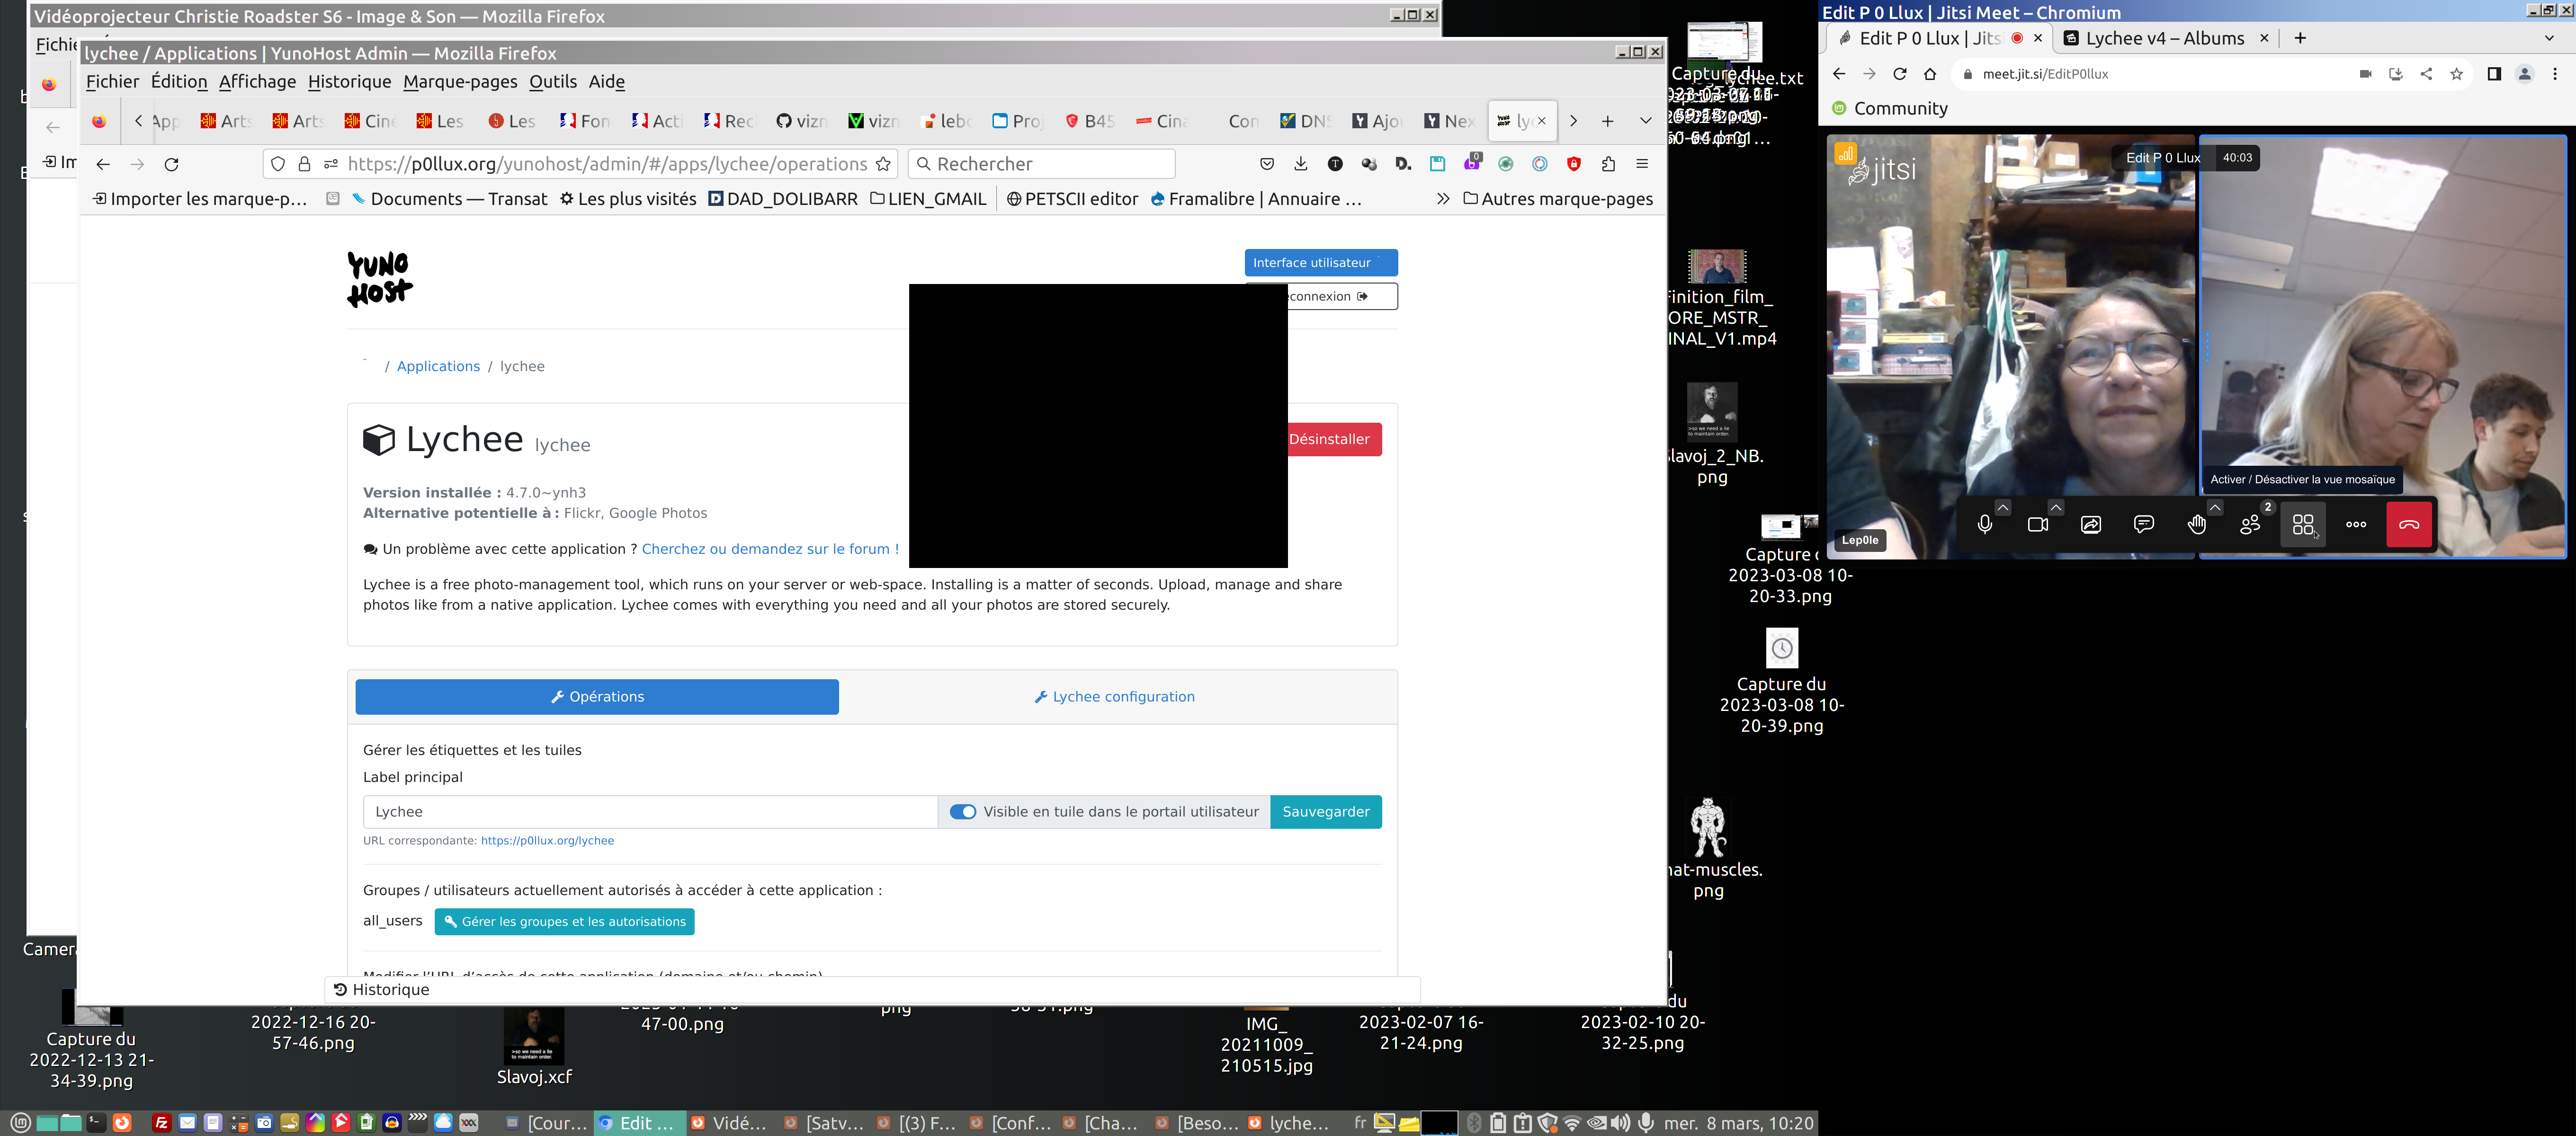Open the Jitsi chat panel
2576x1136 pixels.
click(2143, 524)
